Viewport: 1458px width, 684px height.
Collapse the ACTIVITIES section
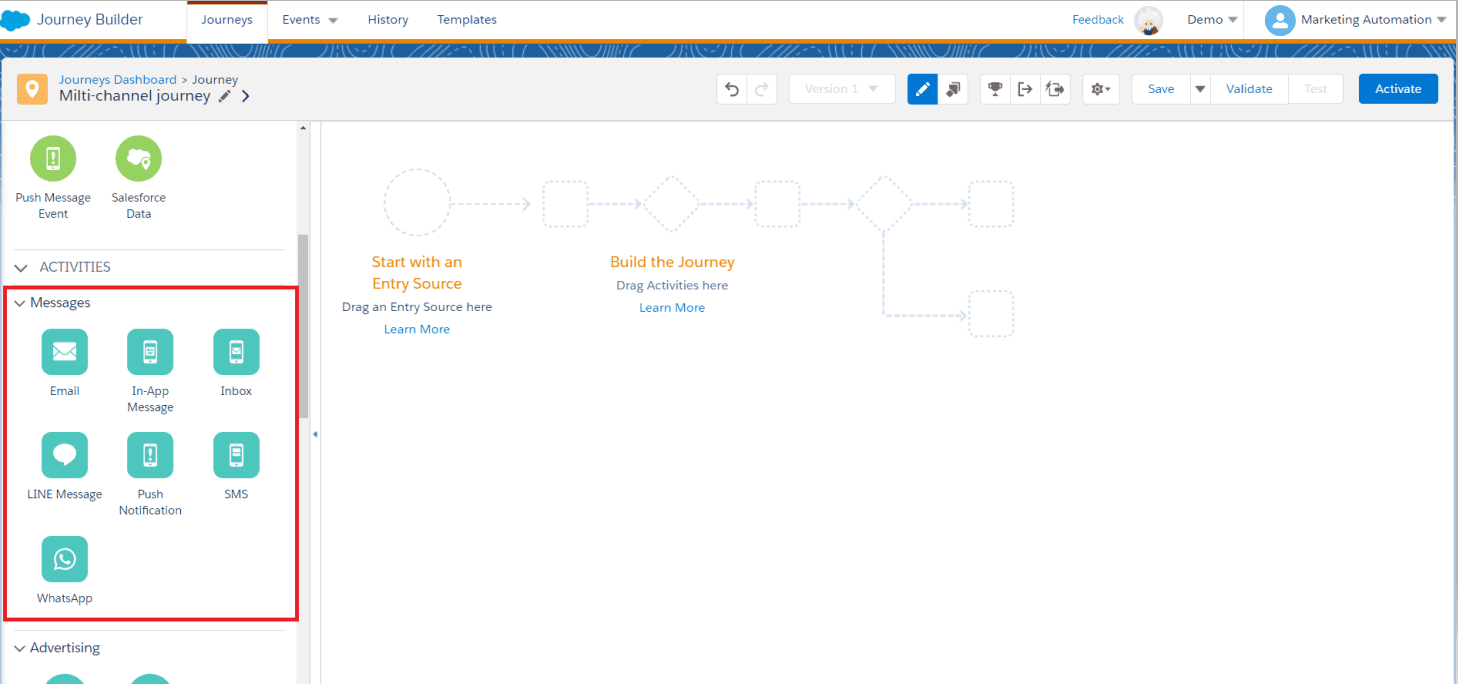(21, 268)
